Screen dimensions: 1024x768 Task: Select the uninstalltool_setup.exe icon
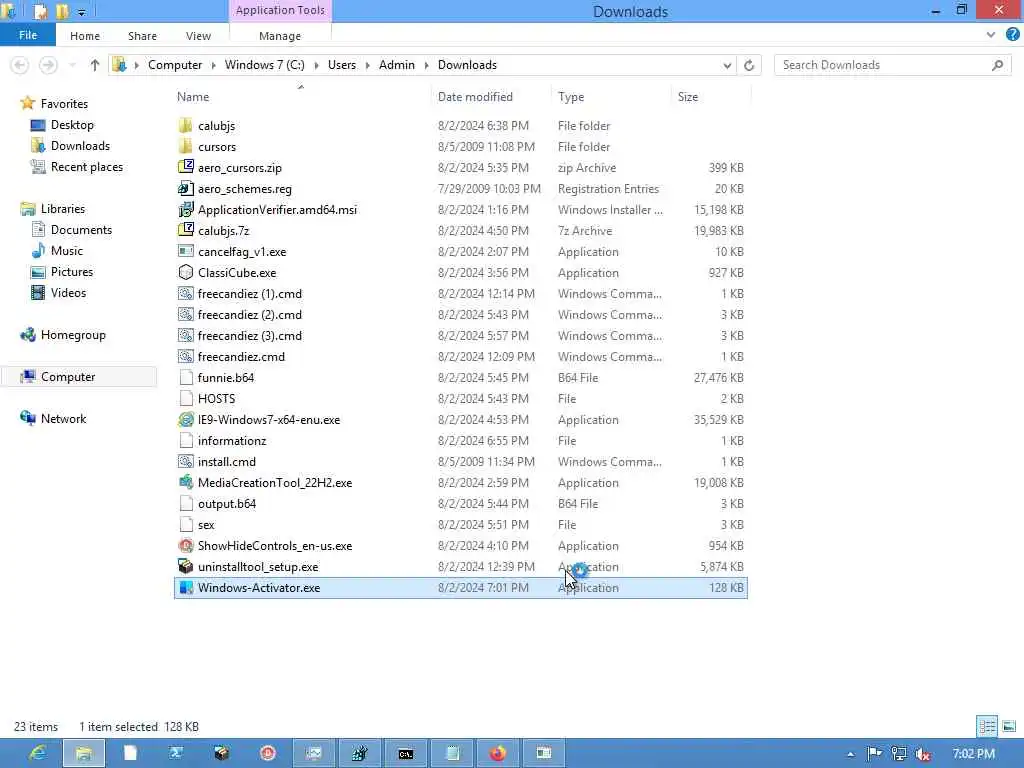pyautogui.click(x=186, y=566)
